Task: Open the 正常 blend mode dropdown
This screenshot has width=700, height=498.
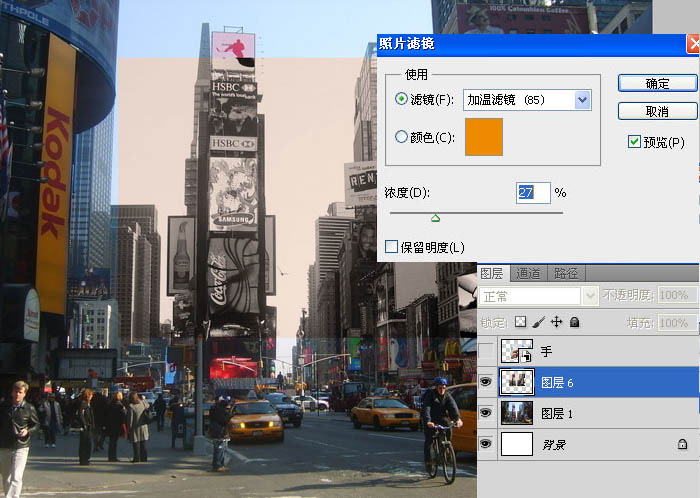Action: click(x=538, y=296)
